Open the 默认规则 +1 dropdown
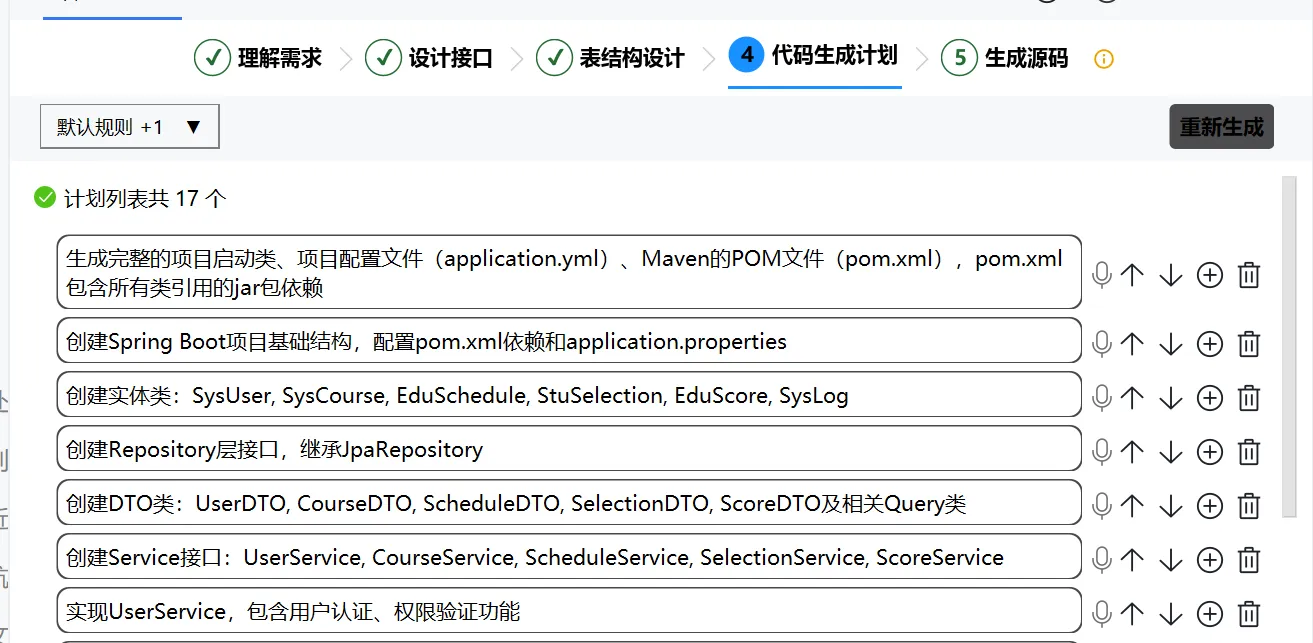Screen dimensions: 1313x643 [129, 127]
